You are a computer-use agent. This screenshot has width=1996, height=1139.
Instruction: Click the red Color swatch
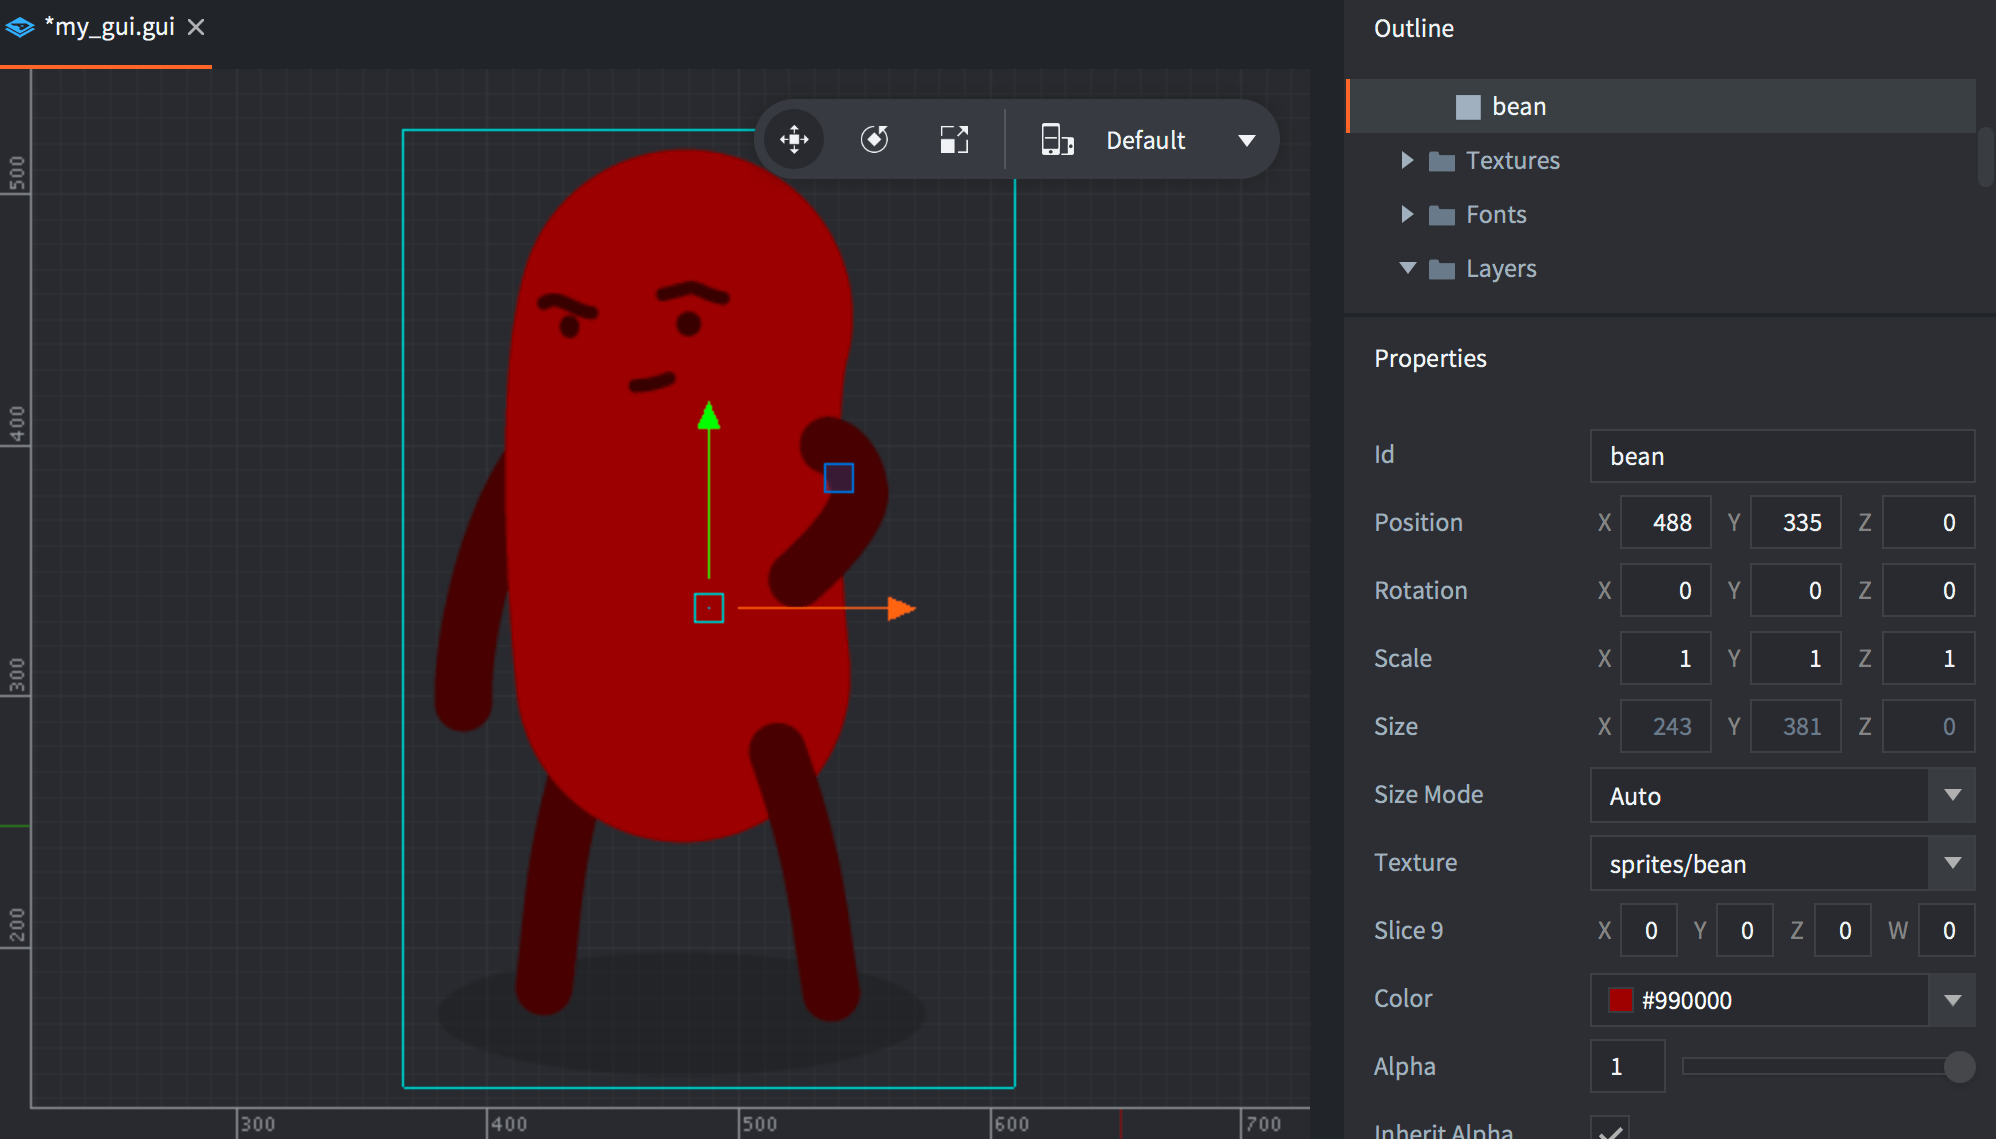[x=1620, y=1000]
